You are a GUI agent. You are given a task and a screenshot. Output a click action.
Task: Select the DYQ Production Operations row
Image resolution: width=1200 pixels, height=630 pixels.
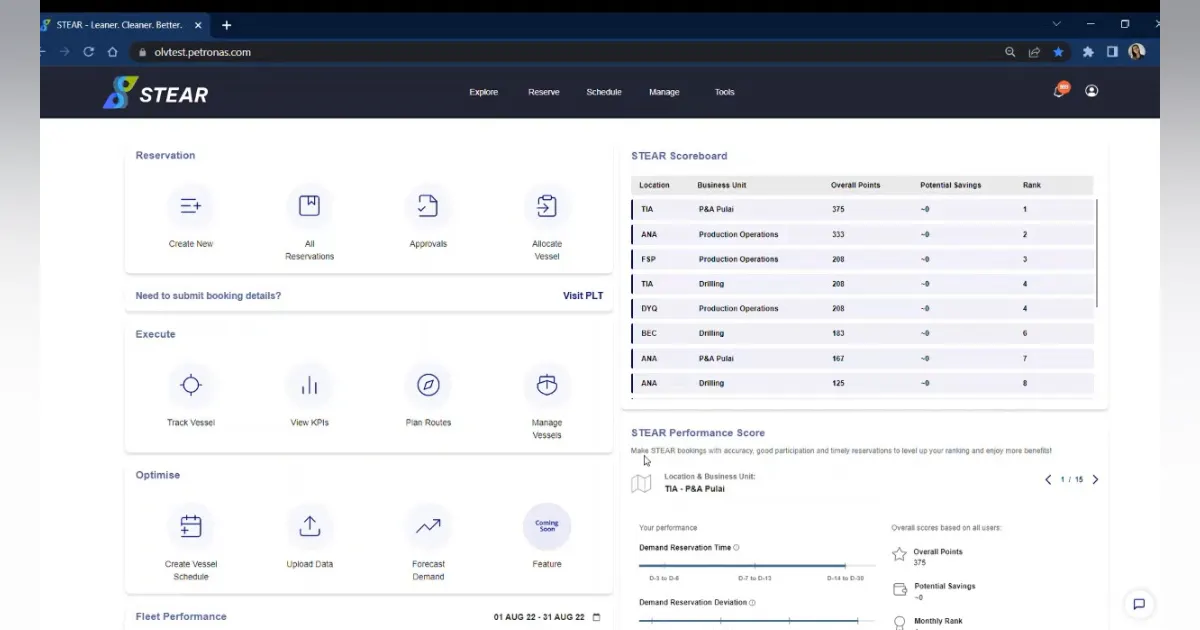click(862, 309)
